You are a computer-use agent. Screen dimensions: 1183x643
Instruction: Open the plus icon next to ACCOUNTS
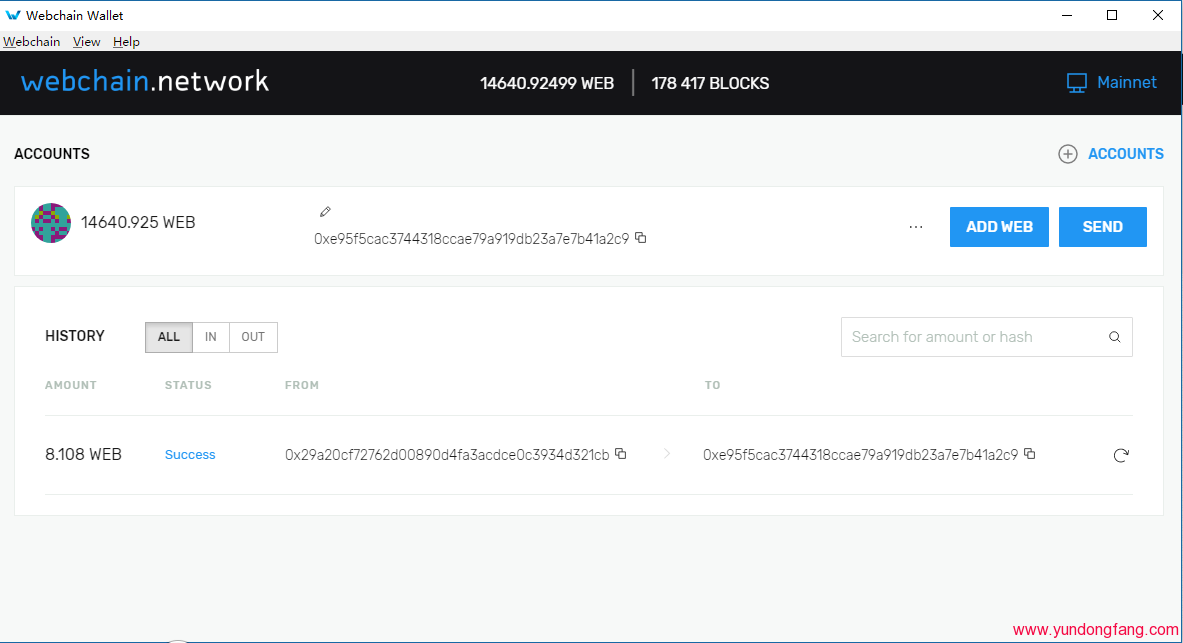(1067, 154)
